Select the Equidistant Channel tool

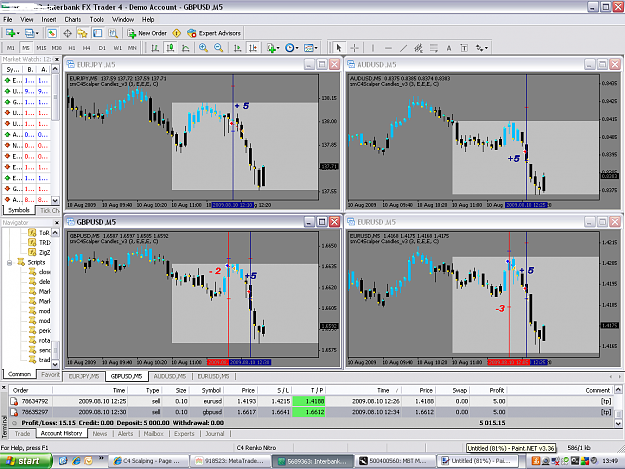[x=419, y=48]
